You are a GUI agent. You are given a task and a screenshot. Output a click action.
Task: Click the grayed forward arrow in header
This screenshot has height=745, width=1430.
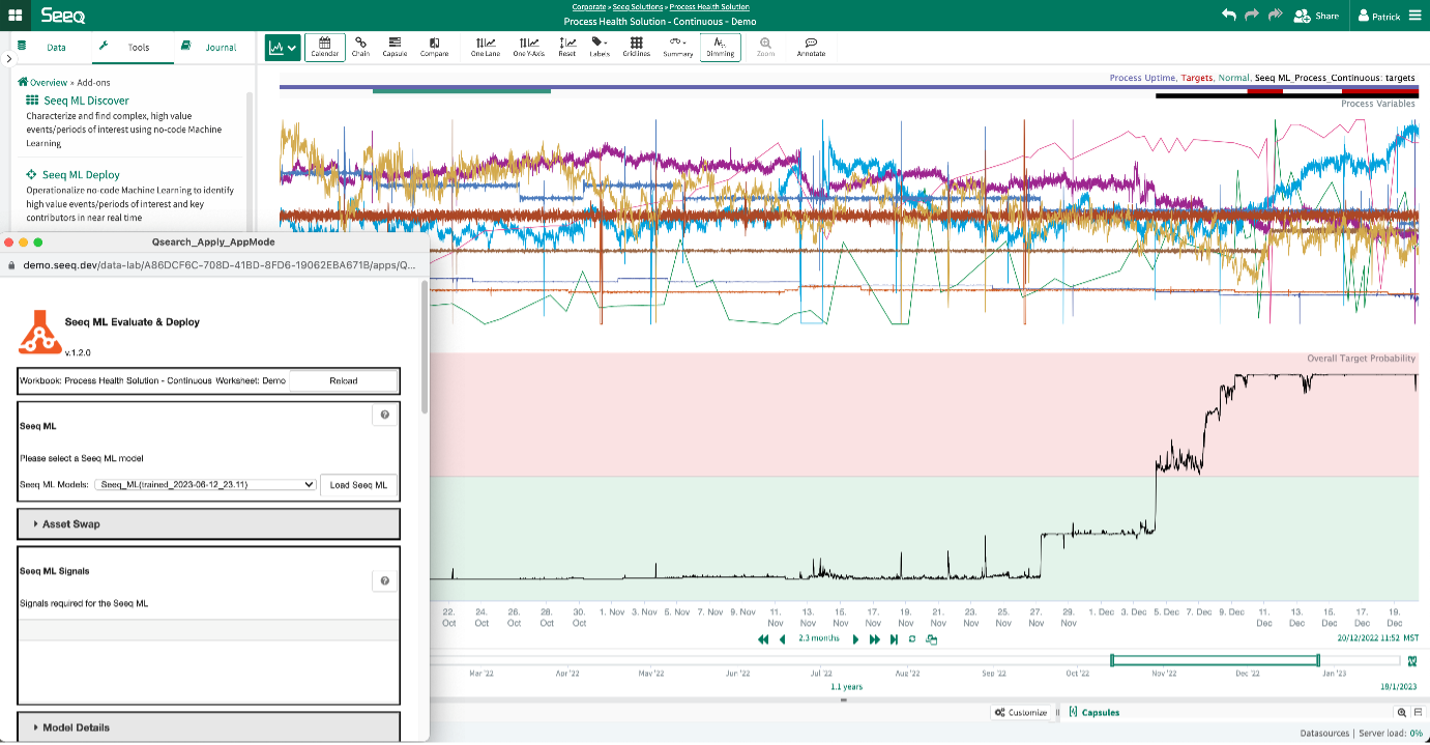tap(1275, 15)
